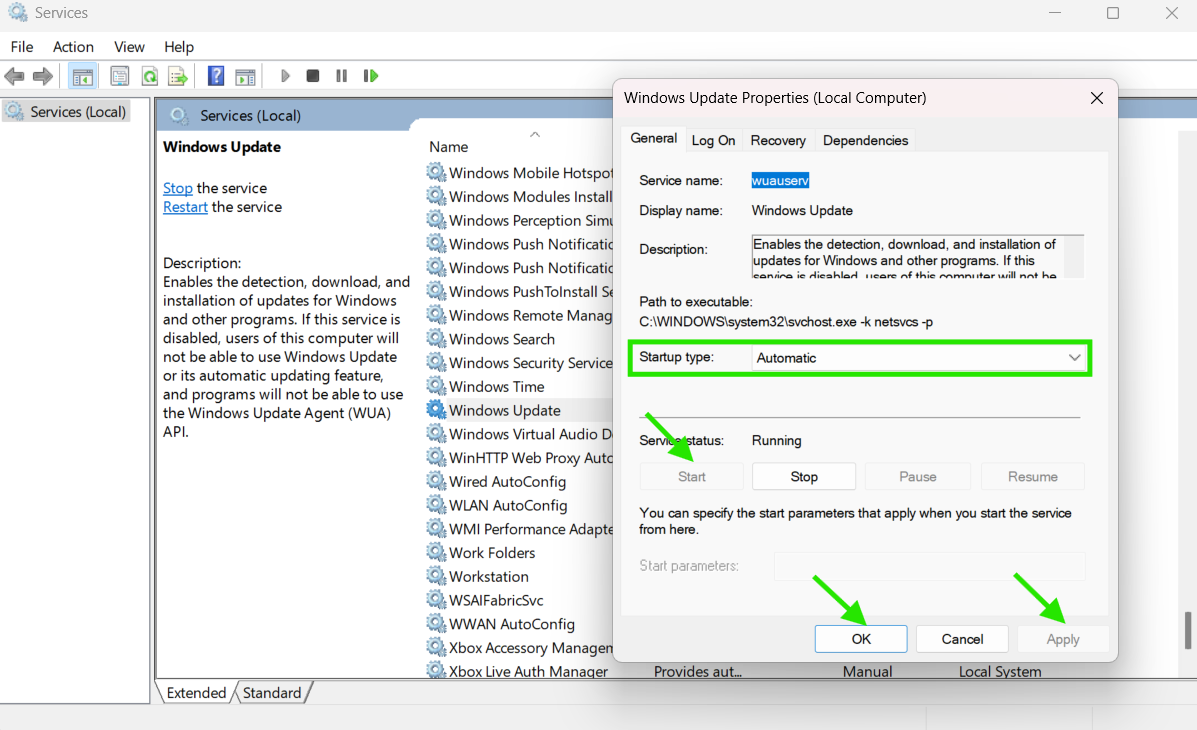Open the View menu
This screenshot has width=1197, height=730.
(129, 47)
